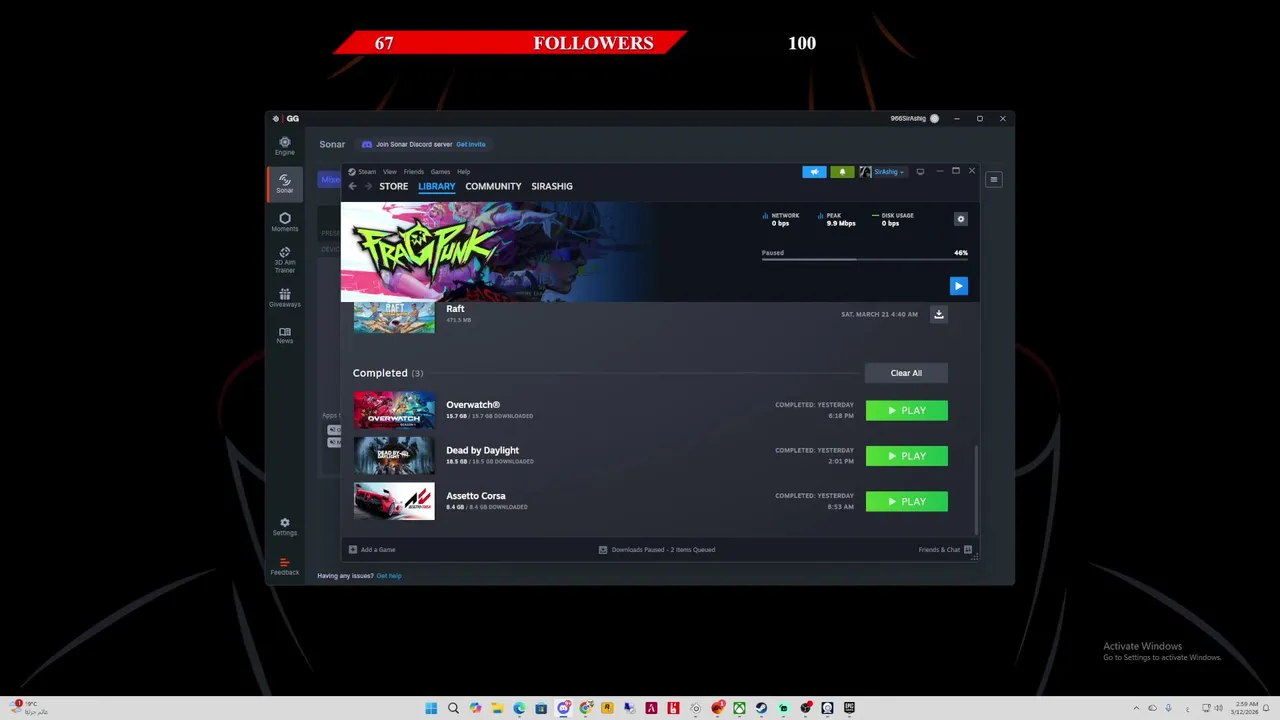Image resolution: width=1280 pixels, height=720 pixels.
Task: Open the clock showing 2:59 AM
Action: coord(1246,708)
